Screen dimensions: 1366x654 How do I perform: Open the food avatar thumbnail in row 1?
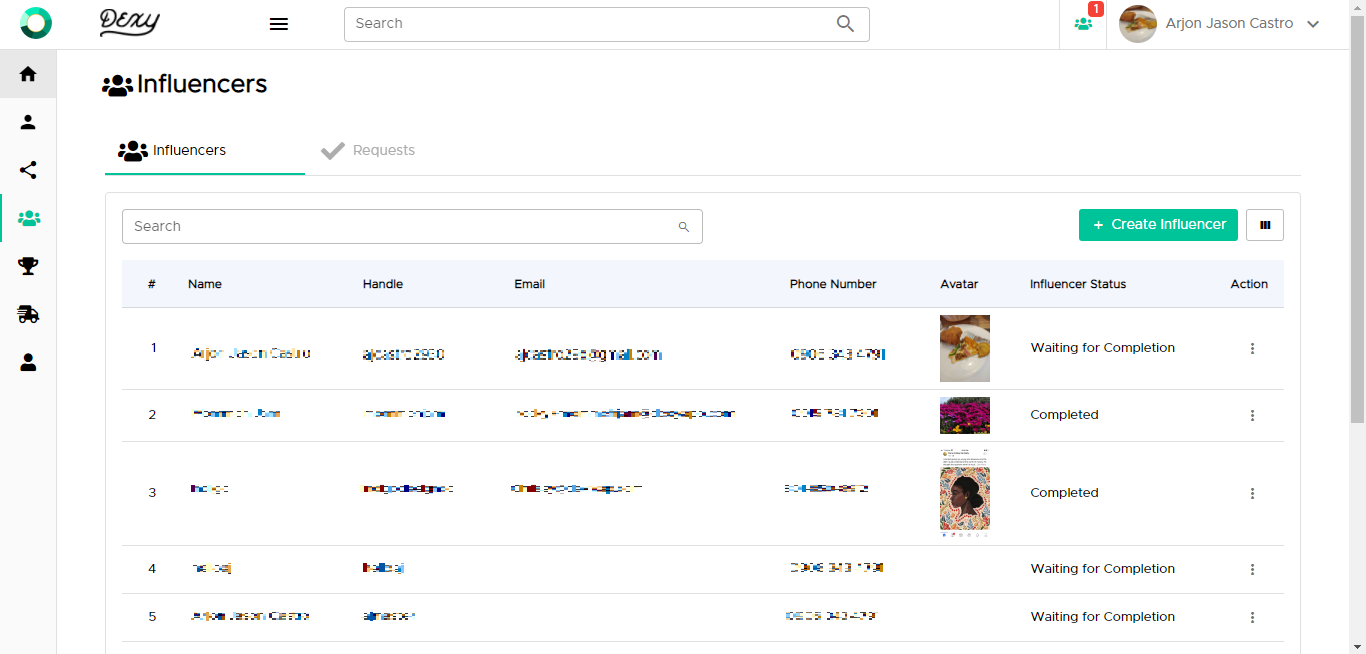[x=965, y=349]
